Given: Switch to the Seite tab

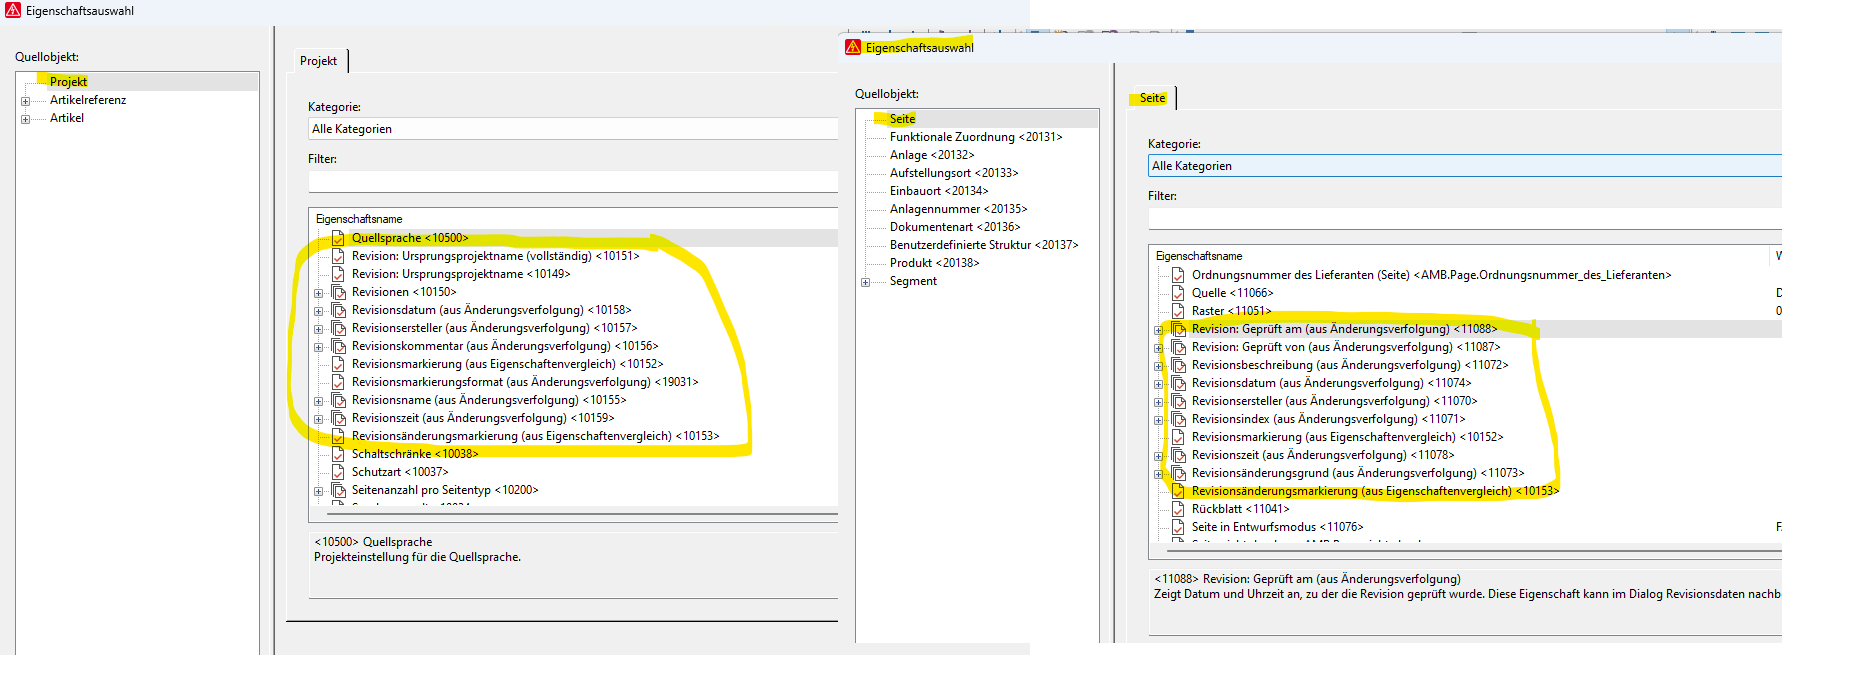Looking at the screenshot, I should (x=1152, y=98).
